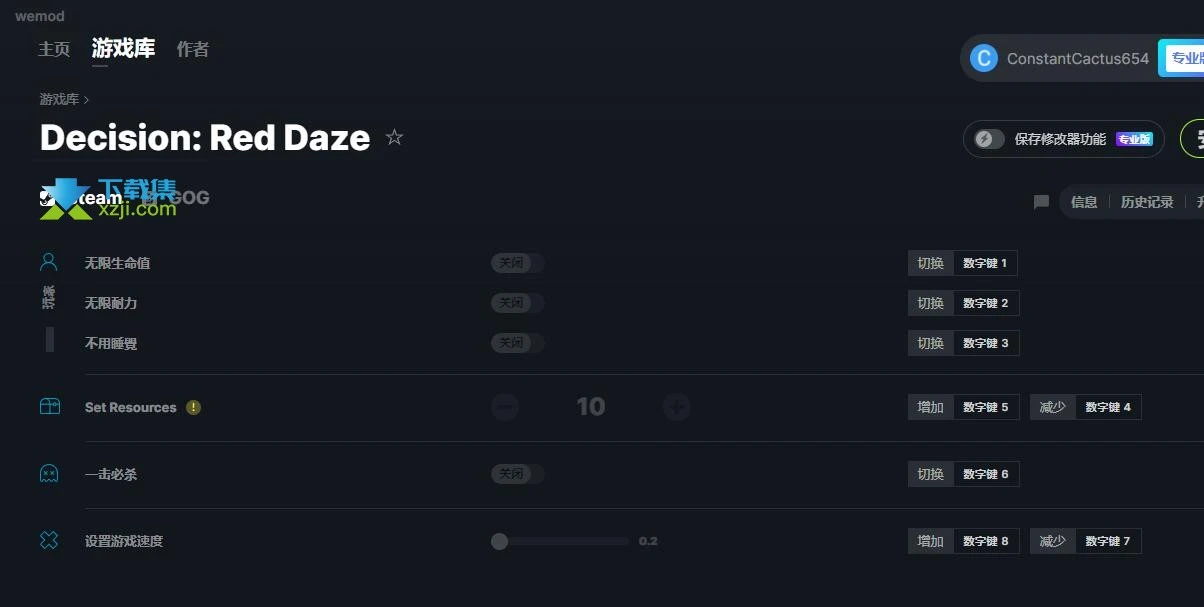This screenshot has height=607, width=1204.
Task: Click the 设置游戏速度 slider handle
Action: click(500, 541)
